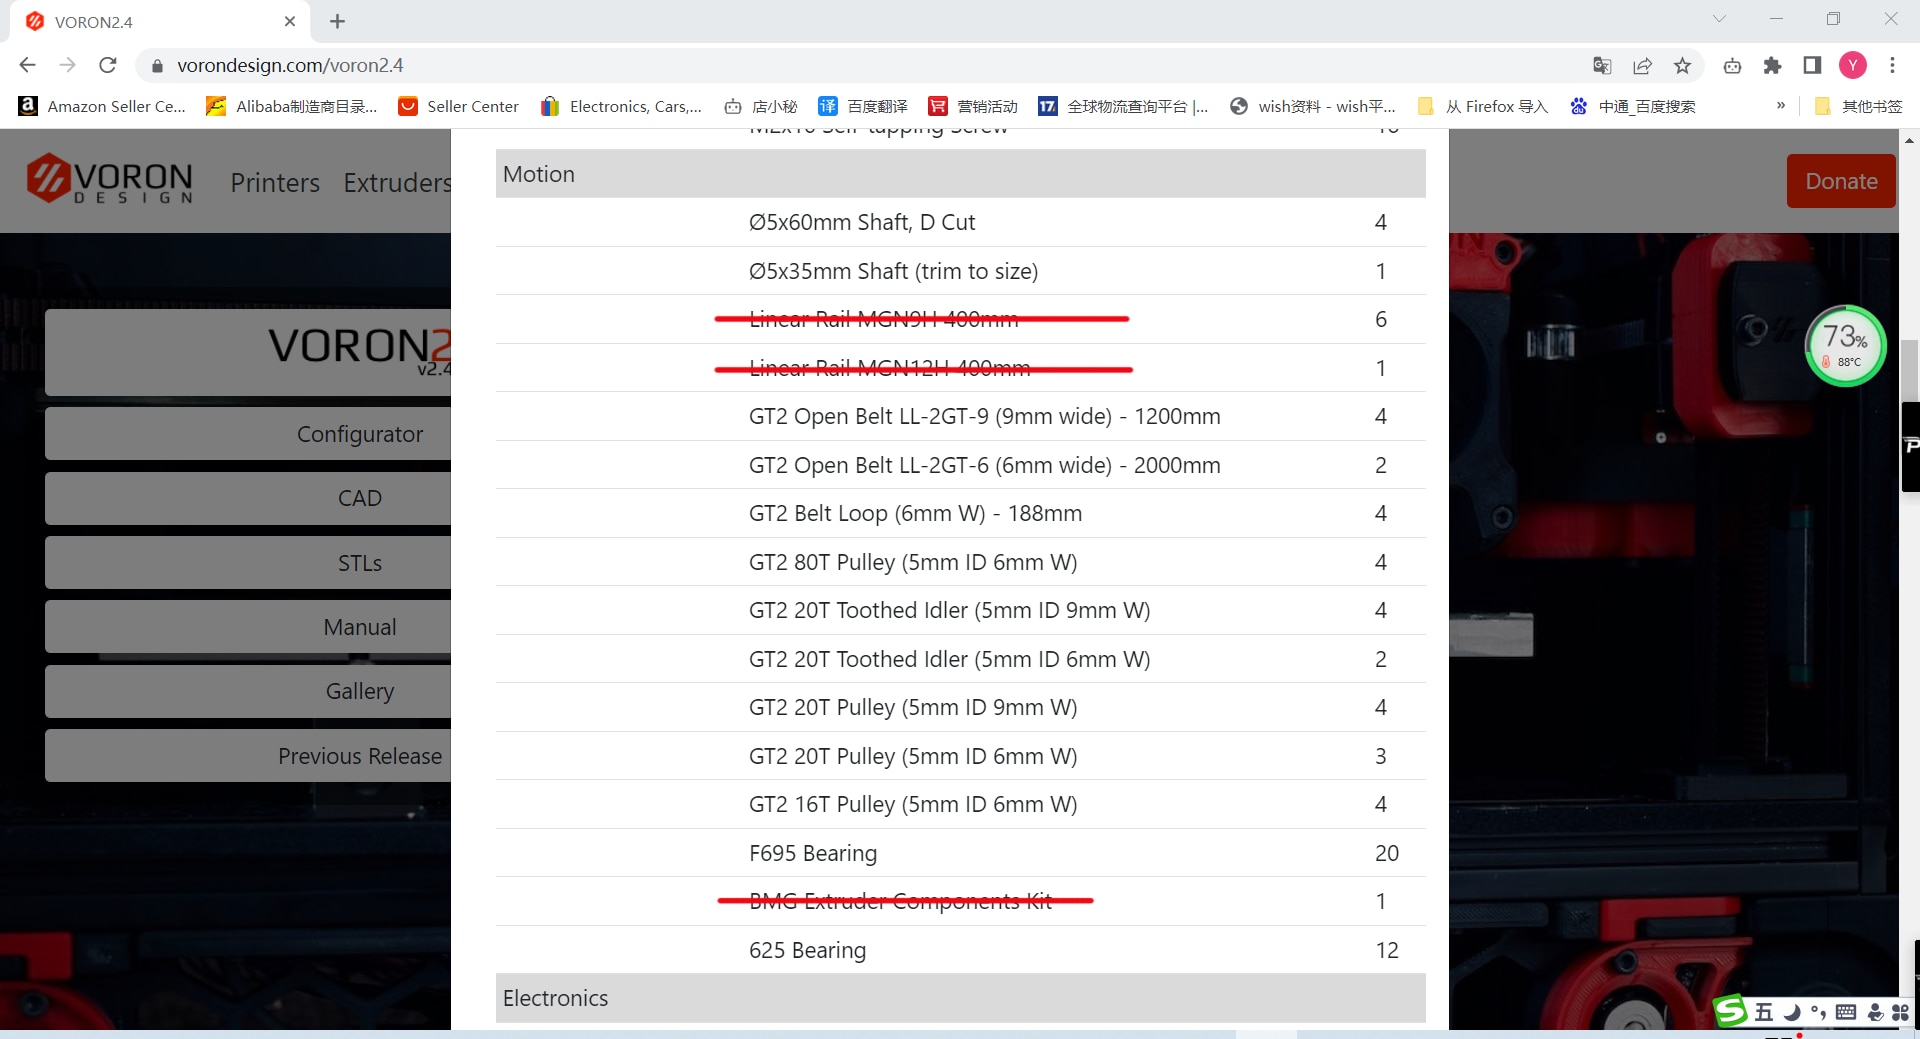Screen dimensions: 1920x1039
Task: Open the IME soft keyboard icon
Action: point(1846,1012)
